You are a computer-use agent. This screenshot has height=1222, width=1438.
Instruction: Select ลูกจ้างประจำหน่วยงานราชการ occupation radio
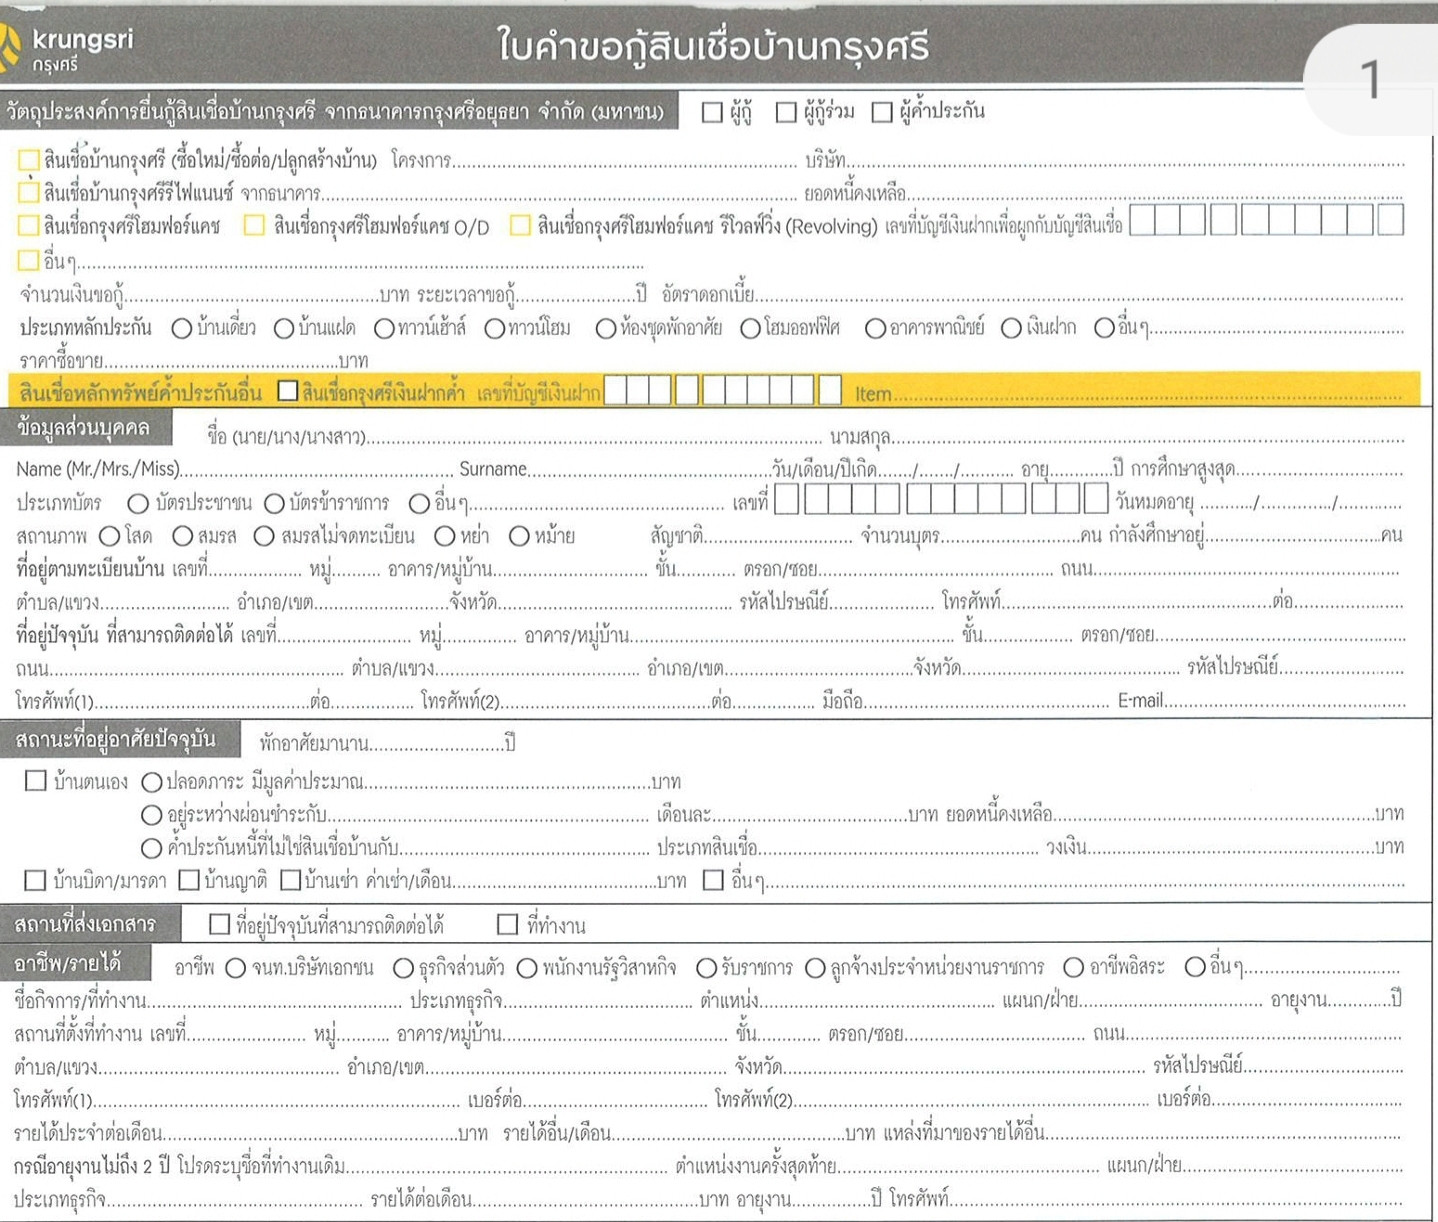815,968
